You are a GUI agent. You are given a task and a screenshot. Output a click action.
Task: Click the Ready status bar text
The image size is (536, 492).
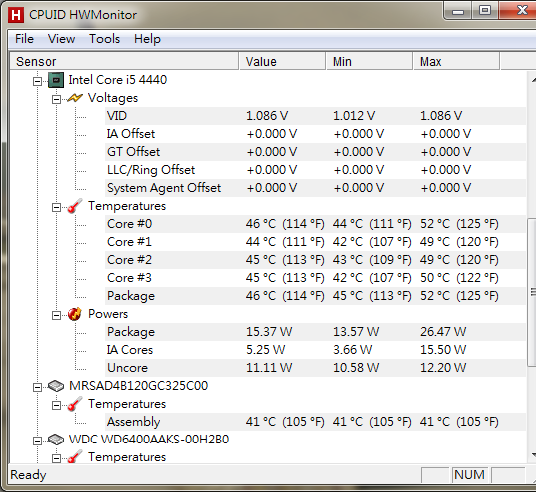point(28,475)
